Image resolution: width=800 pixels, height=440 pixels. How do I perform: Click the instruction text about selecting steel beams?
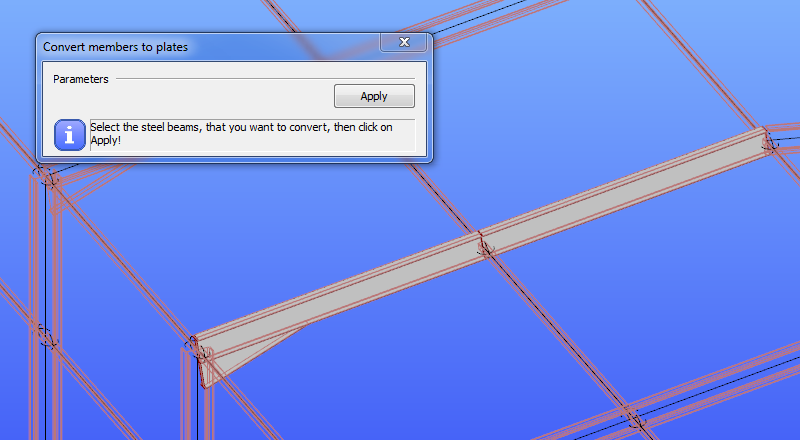[241, 133]
